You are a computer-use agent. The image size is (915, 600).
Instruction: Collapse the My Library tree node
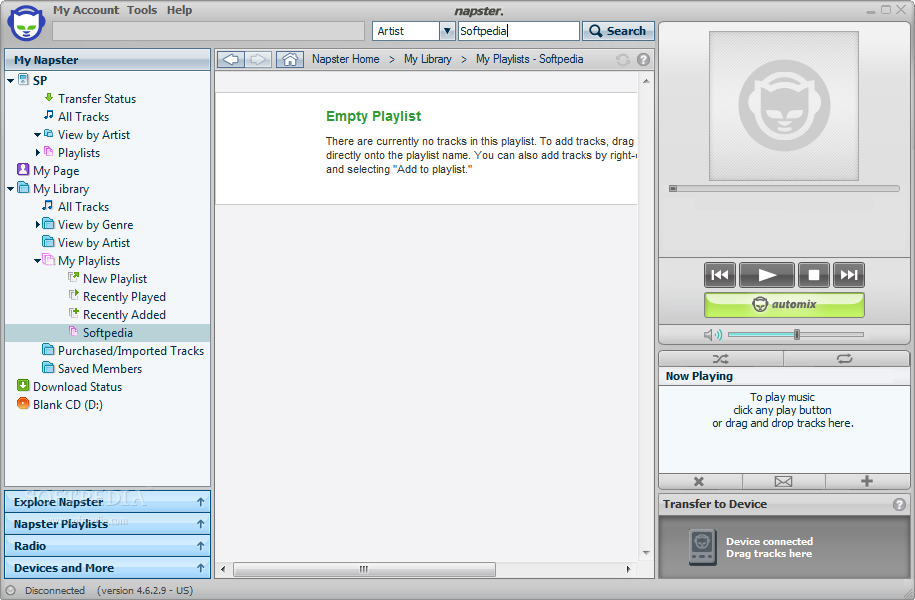(11, 189)
